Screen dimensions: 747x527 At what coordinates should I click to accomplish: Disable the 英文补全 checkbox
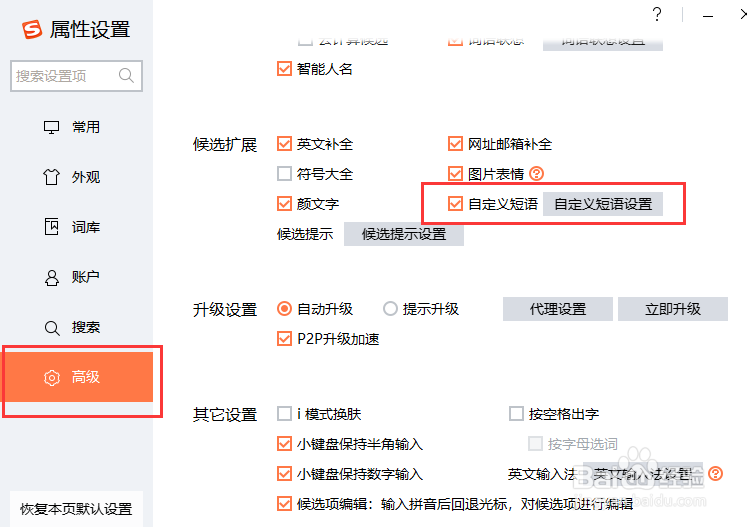point(285,144)
